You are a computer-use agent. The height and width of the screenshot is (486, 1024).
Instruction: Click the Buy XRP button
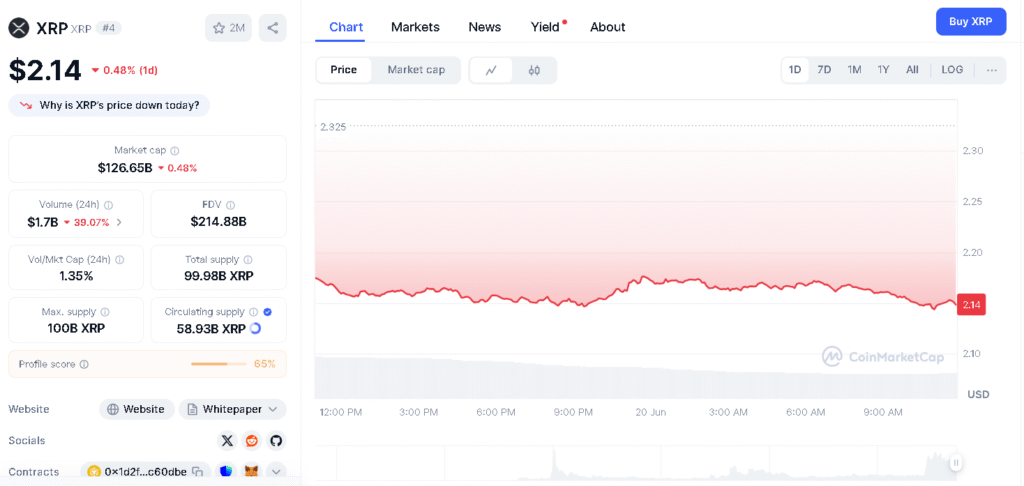[x=970, y=22]
